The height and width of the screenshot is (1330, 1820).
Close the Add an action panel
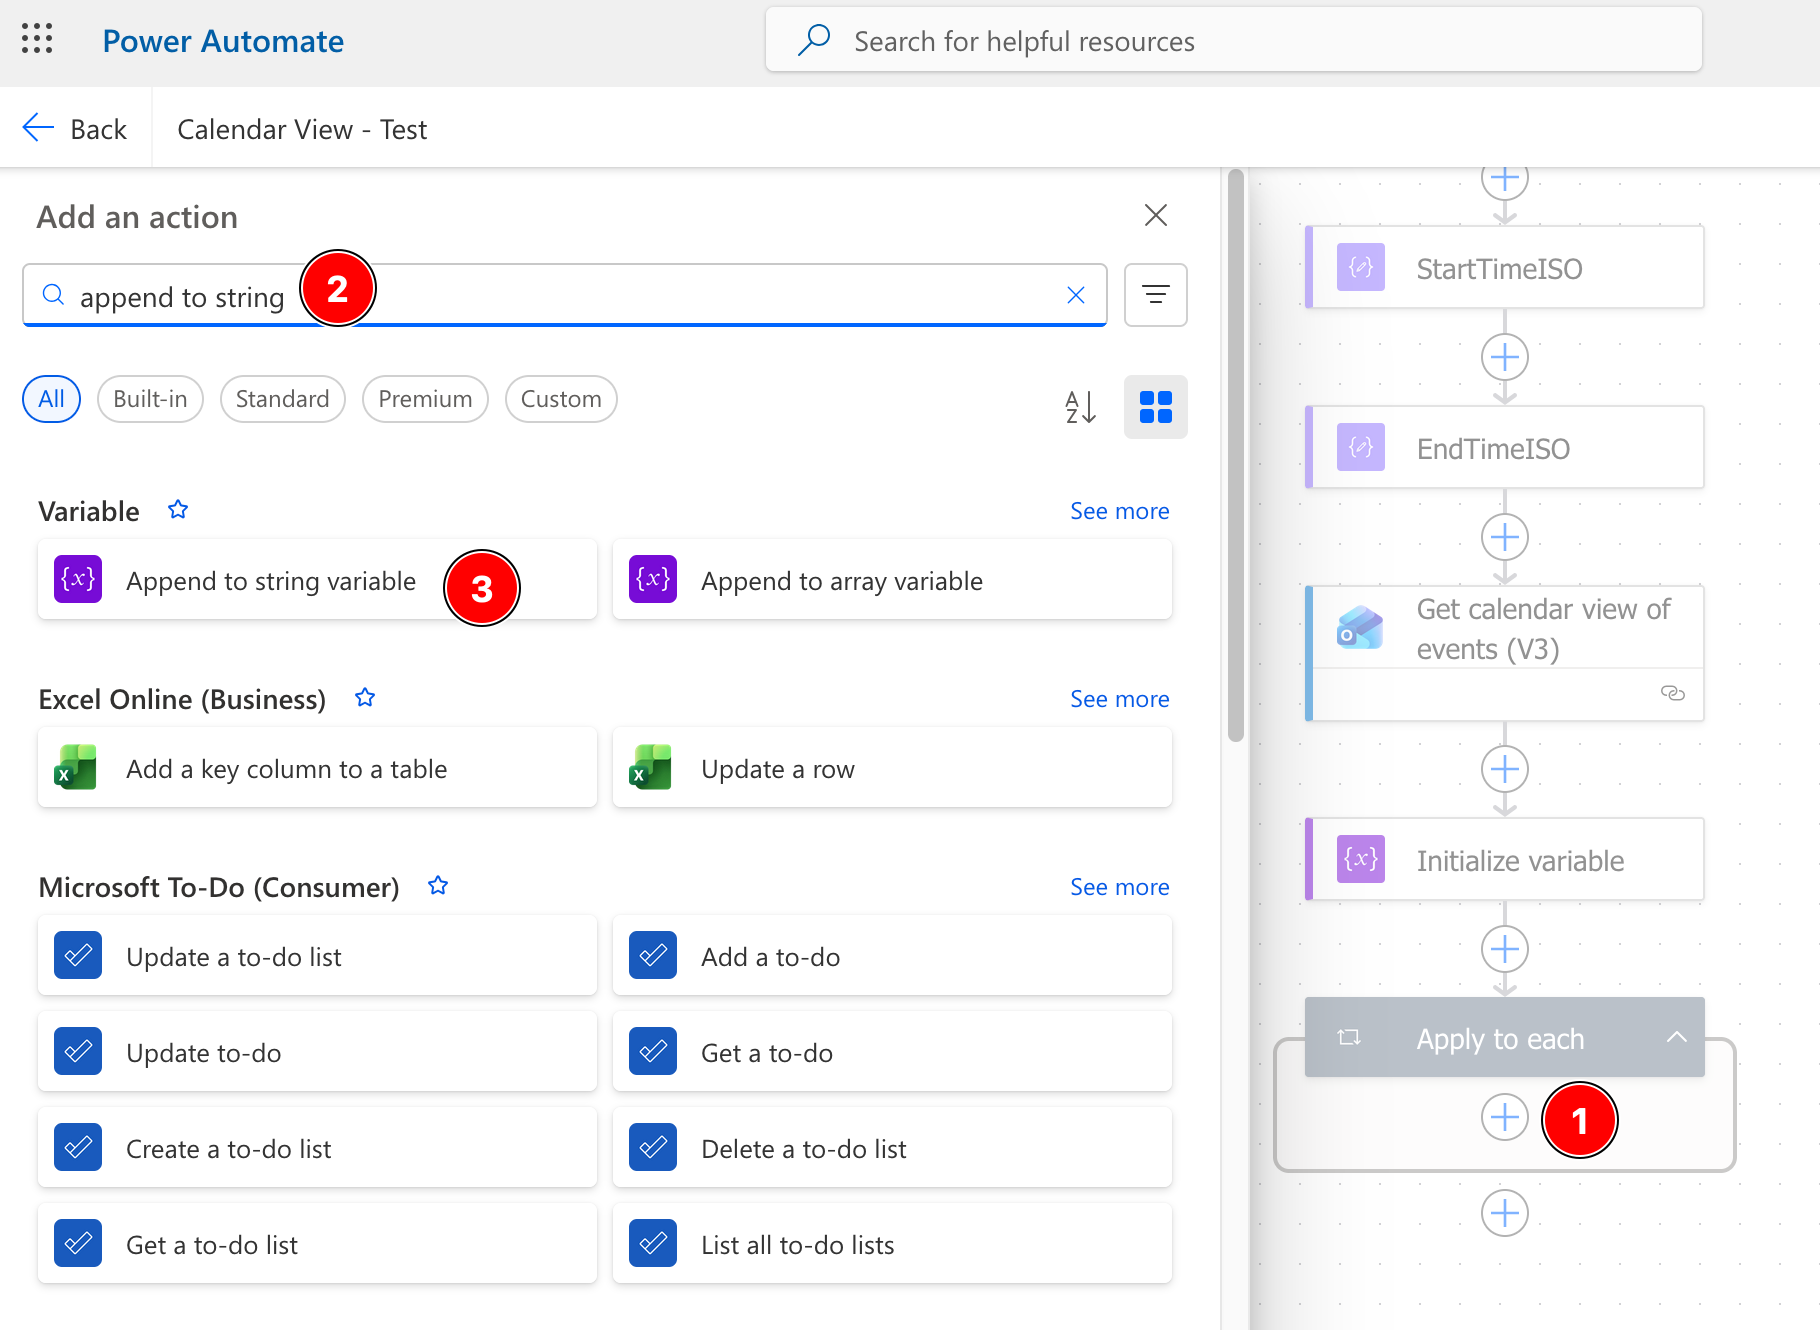1155,215
